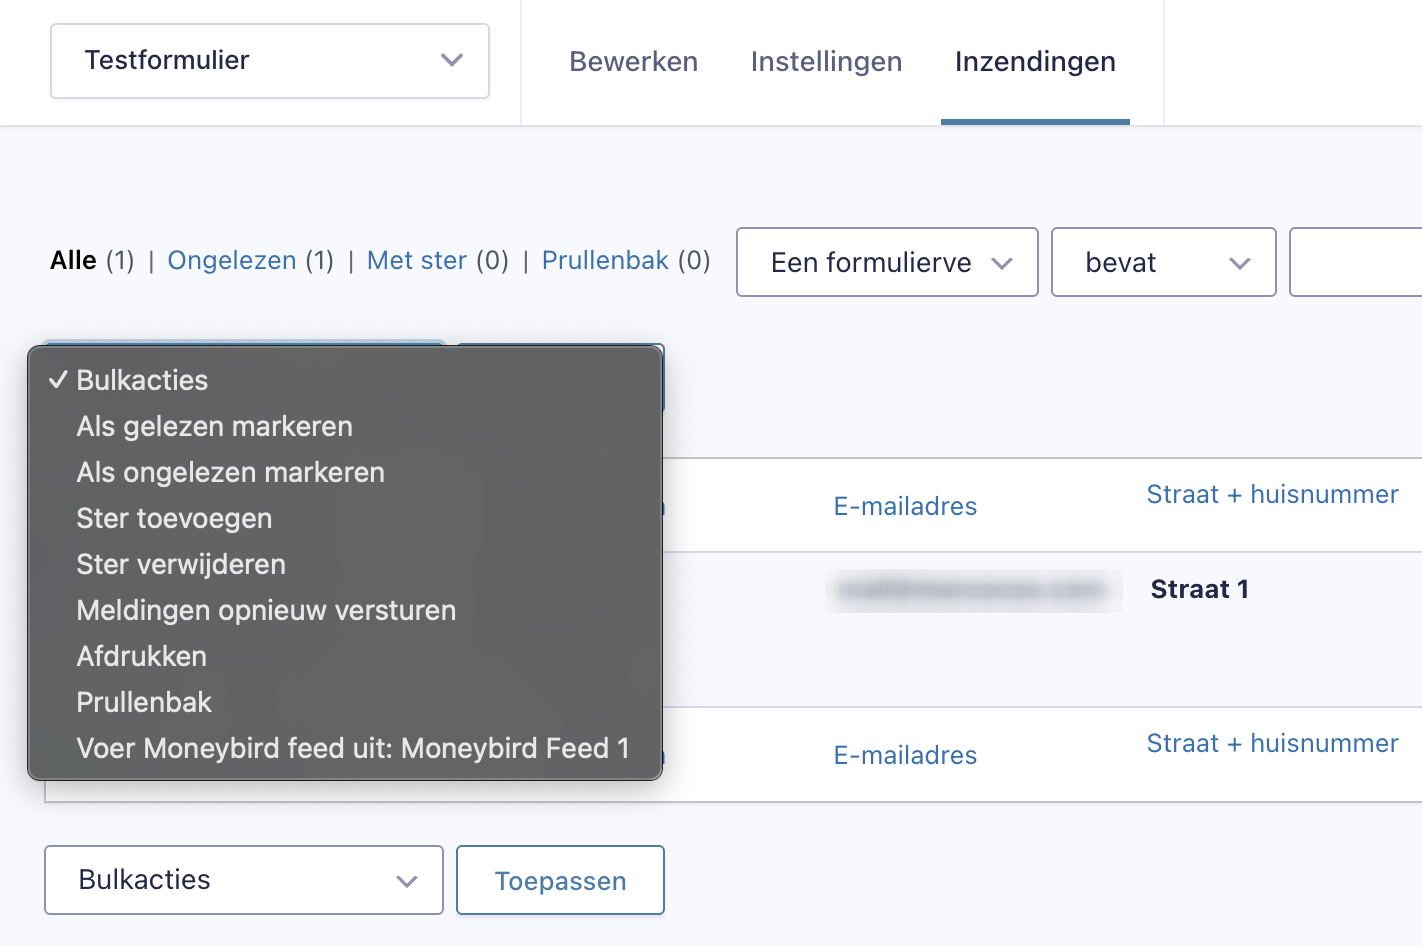Open the bottom Bulkacties dropdown
The width and height of the screenshot is (1422, 946).
pos(244,881)
